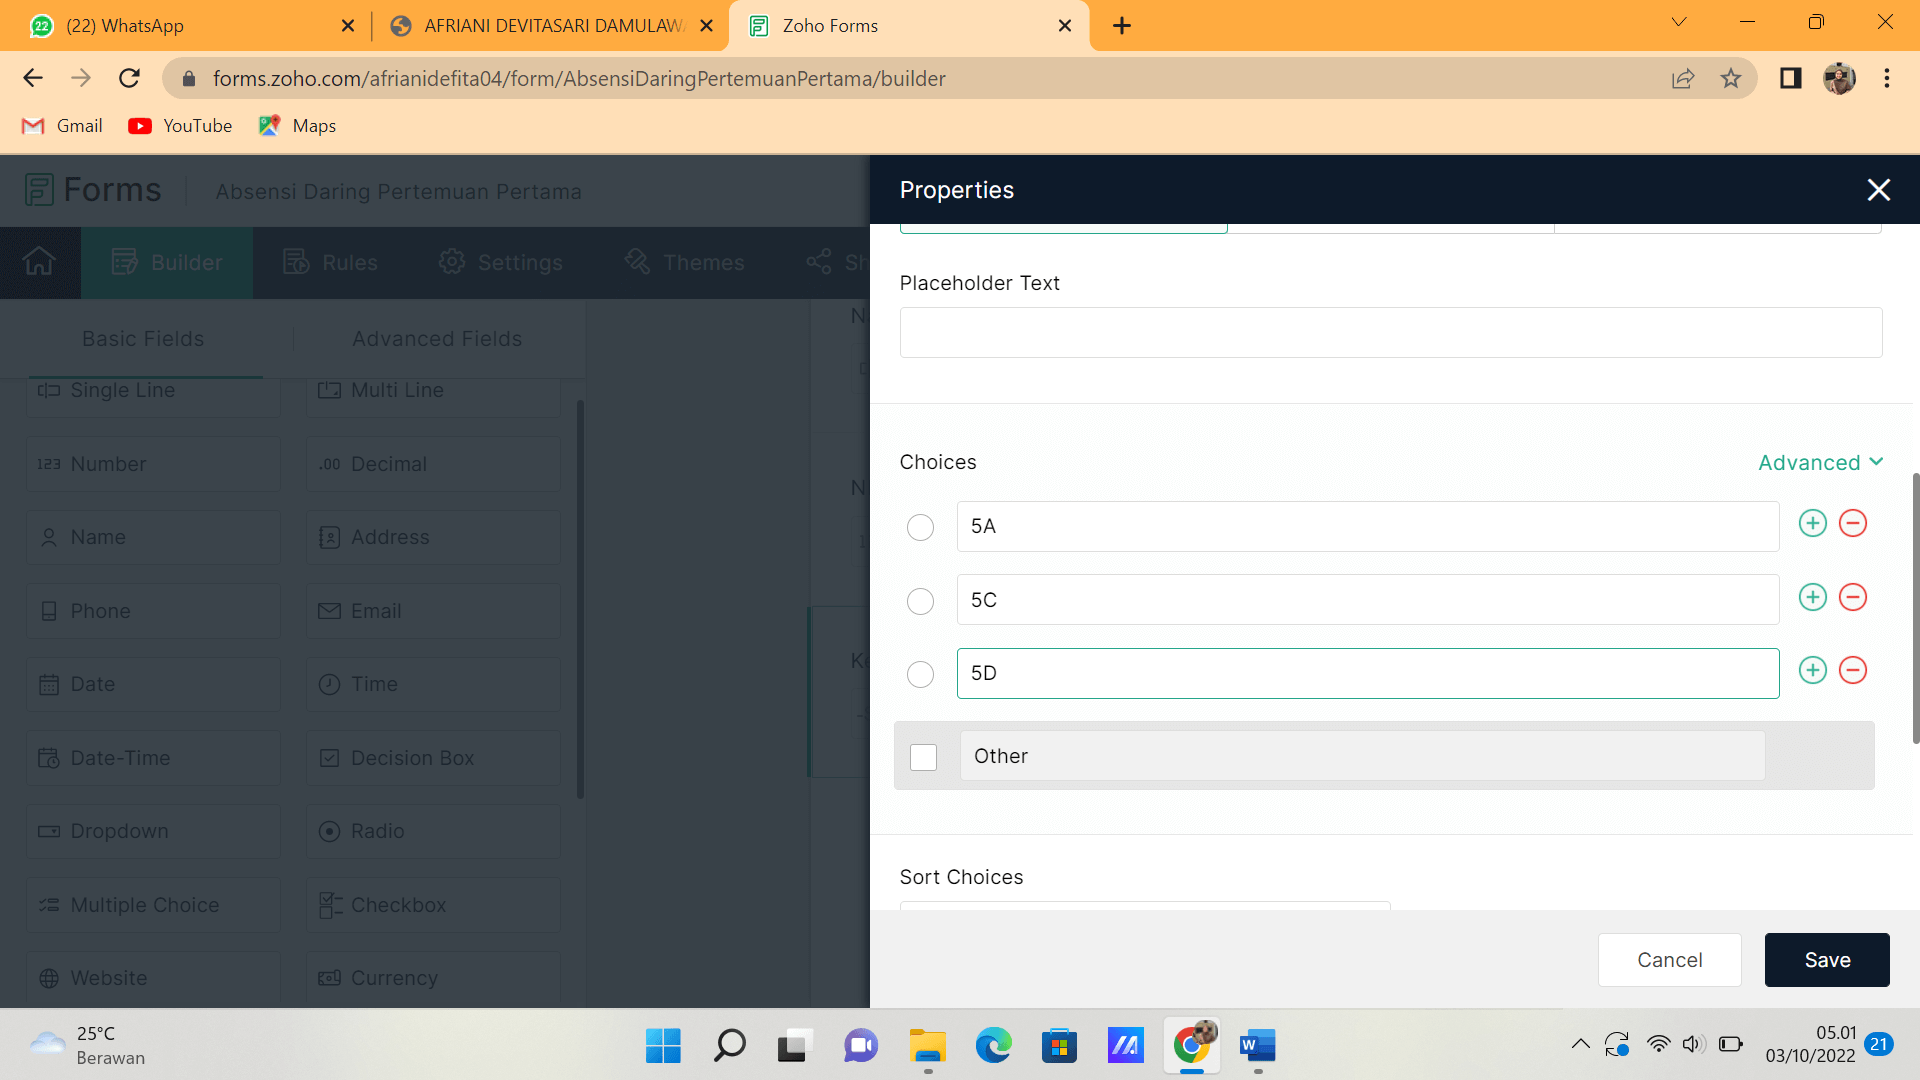
Task: Open the Themes tab
Action: tap(685, 262)
